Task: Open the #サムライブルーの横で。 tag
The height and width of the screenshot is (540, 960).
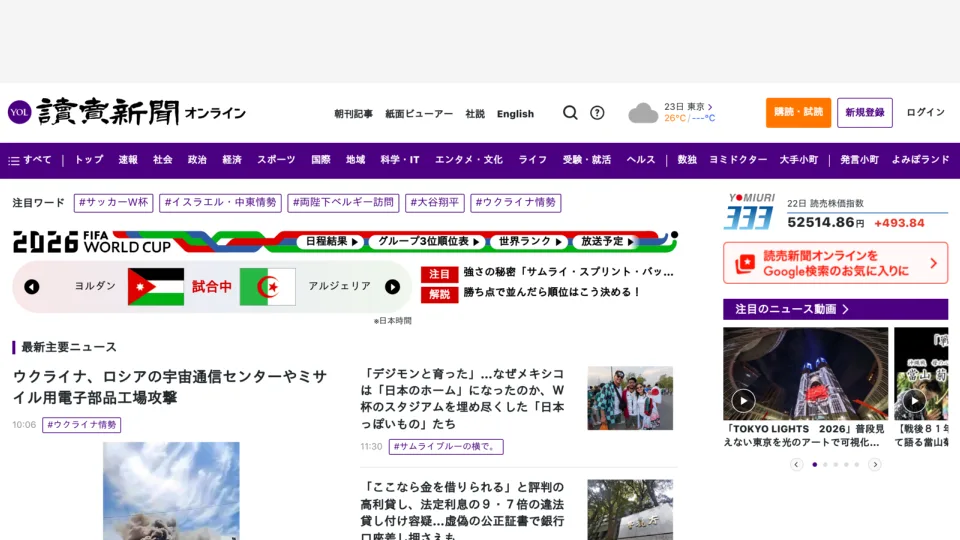Action: point(446,447)
